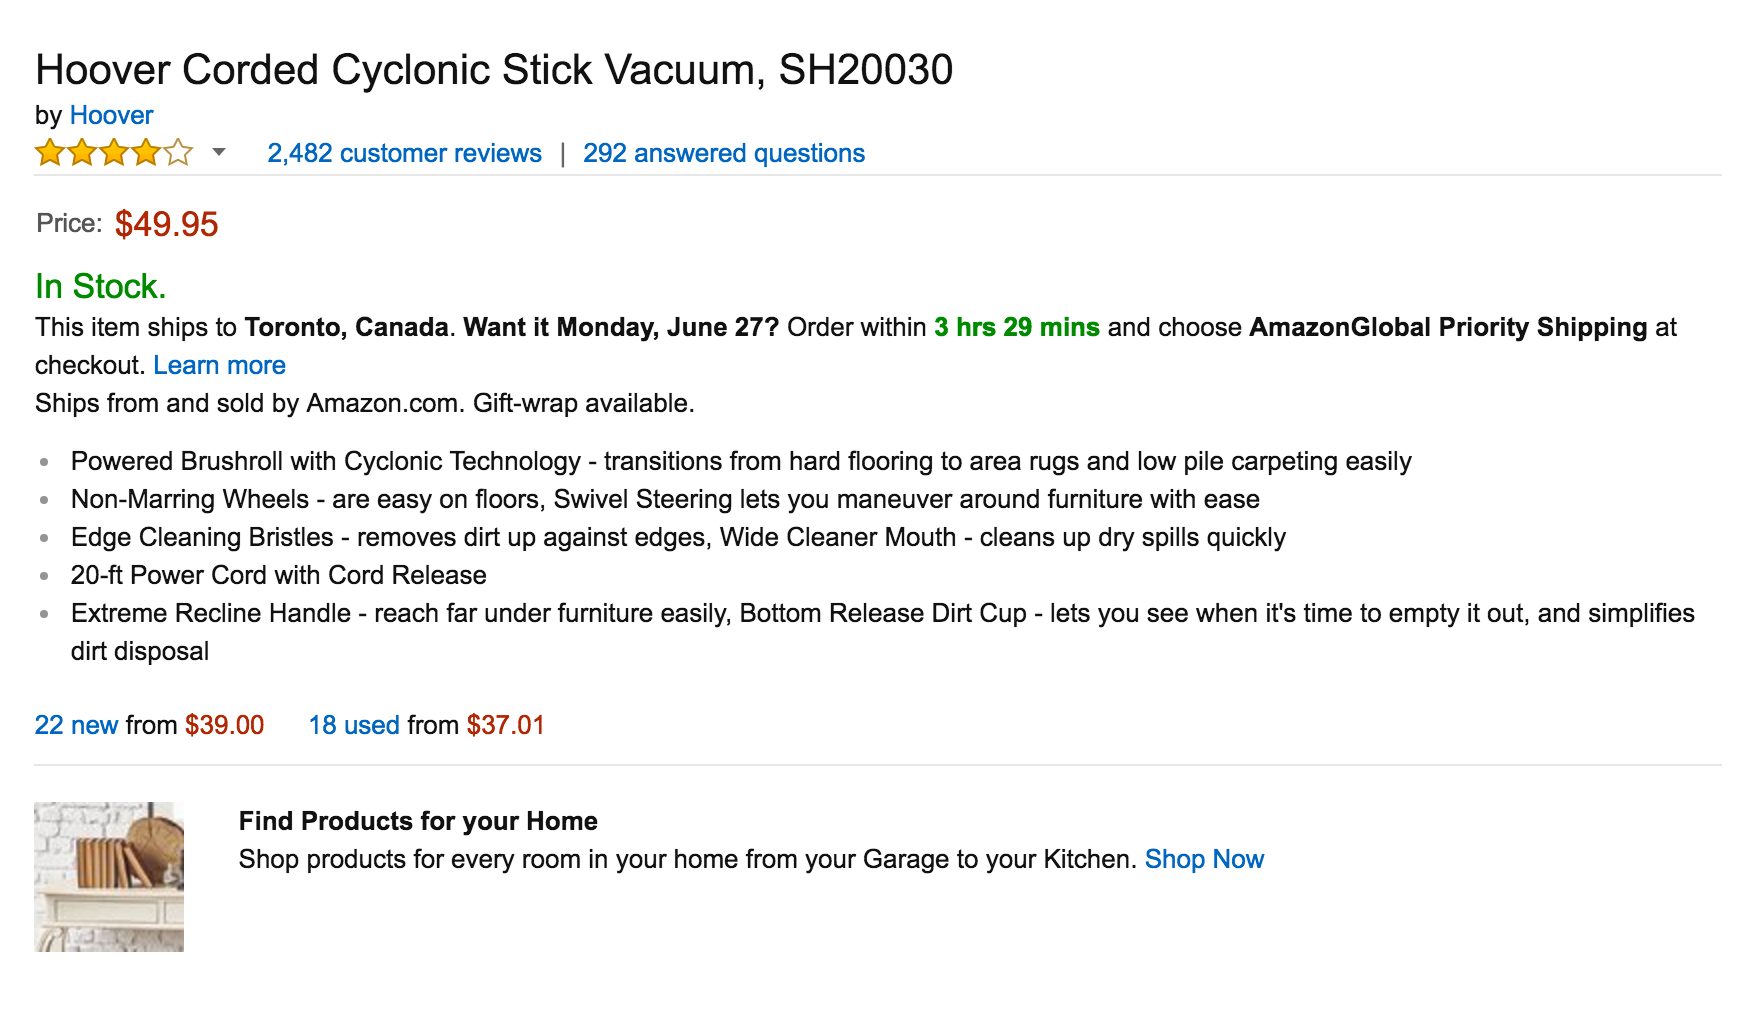Click the Toronto, Canada shipping location
Viewport: 1760px width, 1026px height.
click(x=347, y=327)
